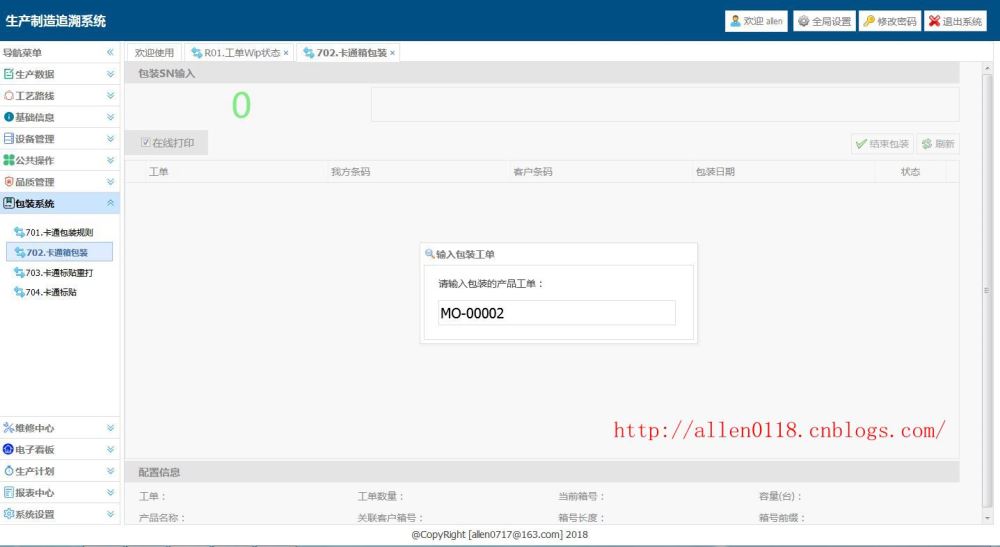The width and height of the screenshot is (1000, 547).
Task: Click the green 0 package counter
Action: click(241, 105)
